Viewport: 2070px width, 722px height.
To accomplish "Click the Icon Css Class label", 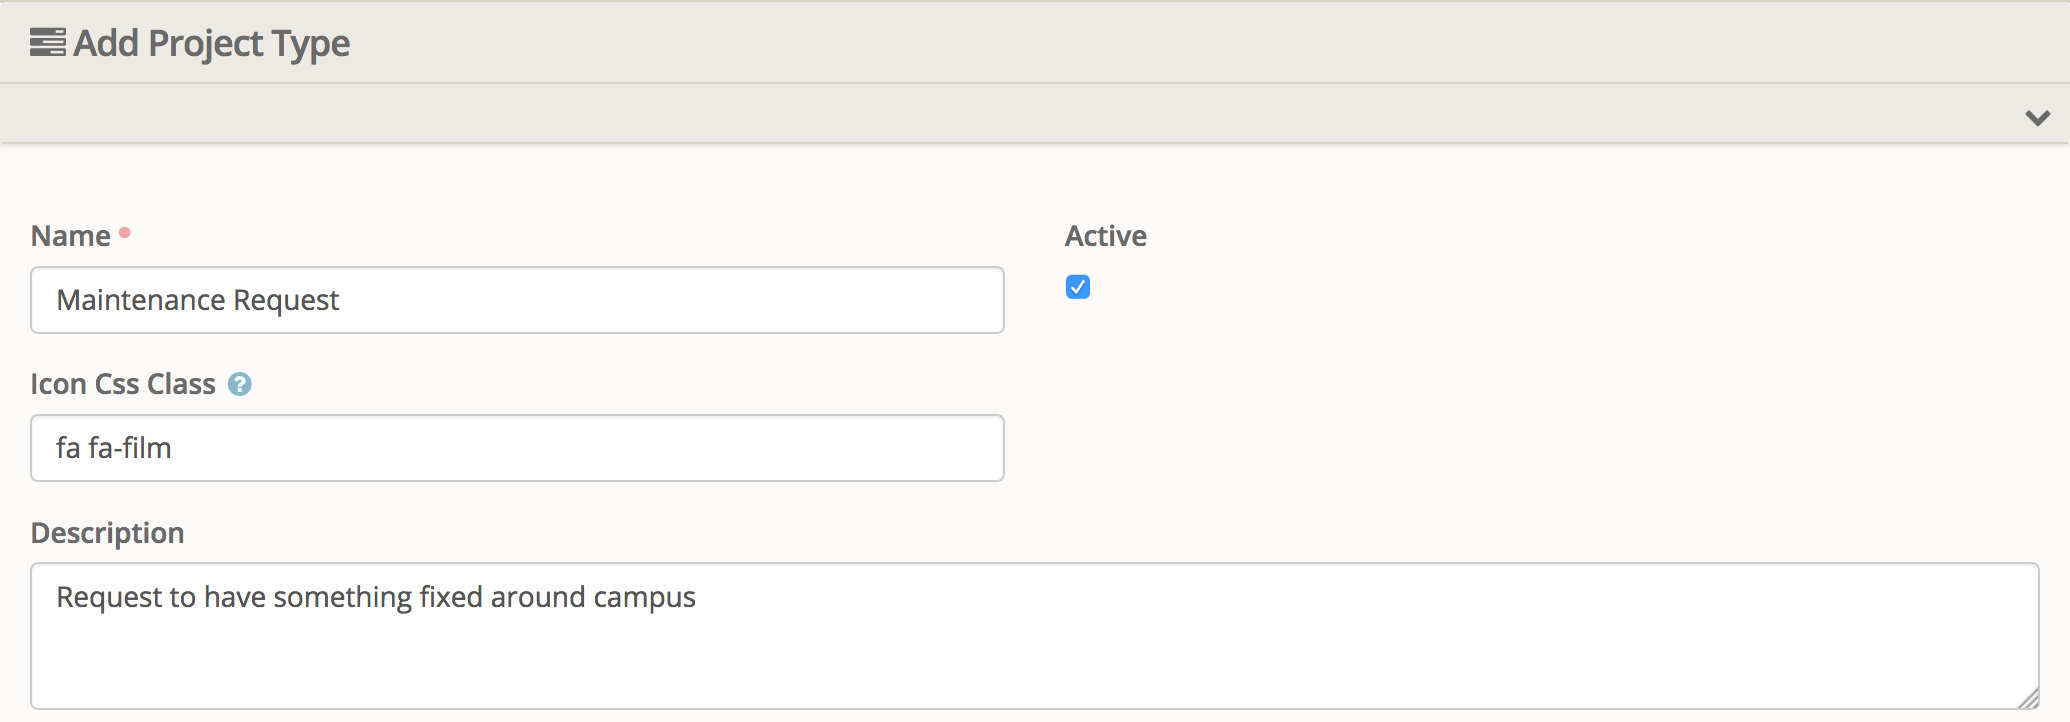I will tap(123, 384).
